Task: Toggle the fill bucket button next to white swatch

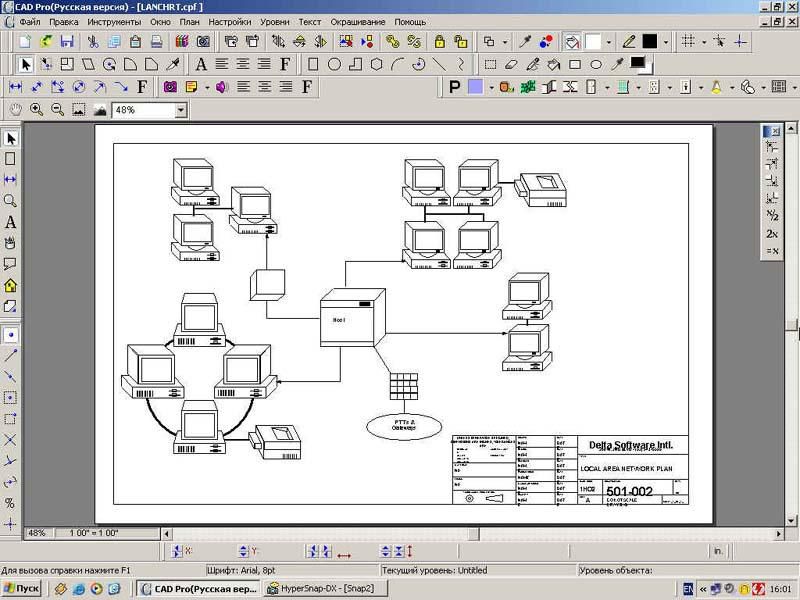Action: (x=572, y=42)
